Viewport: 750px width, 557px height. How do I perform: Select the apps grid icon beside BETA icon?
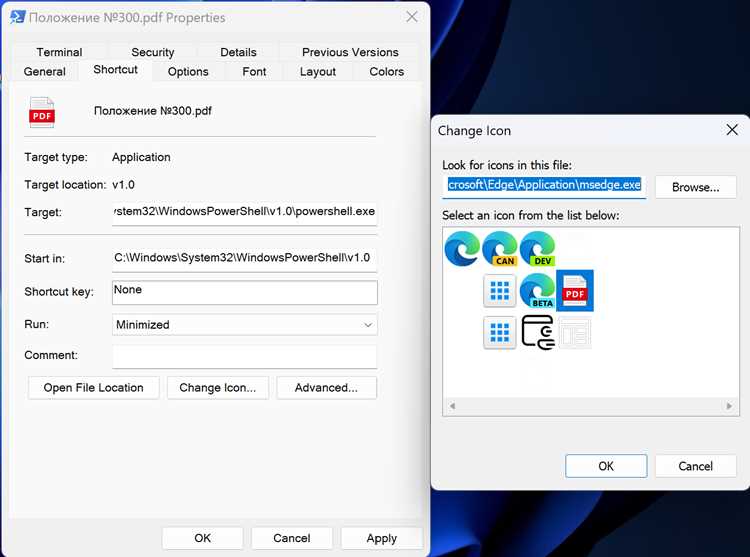(x=499, y=290)
